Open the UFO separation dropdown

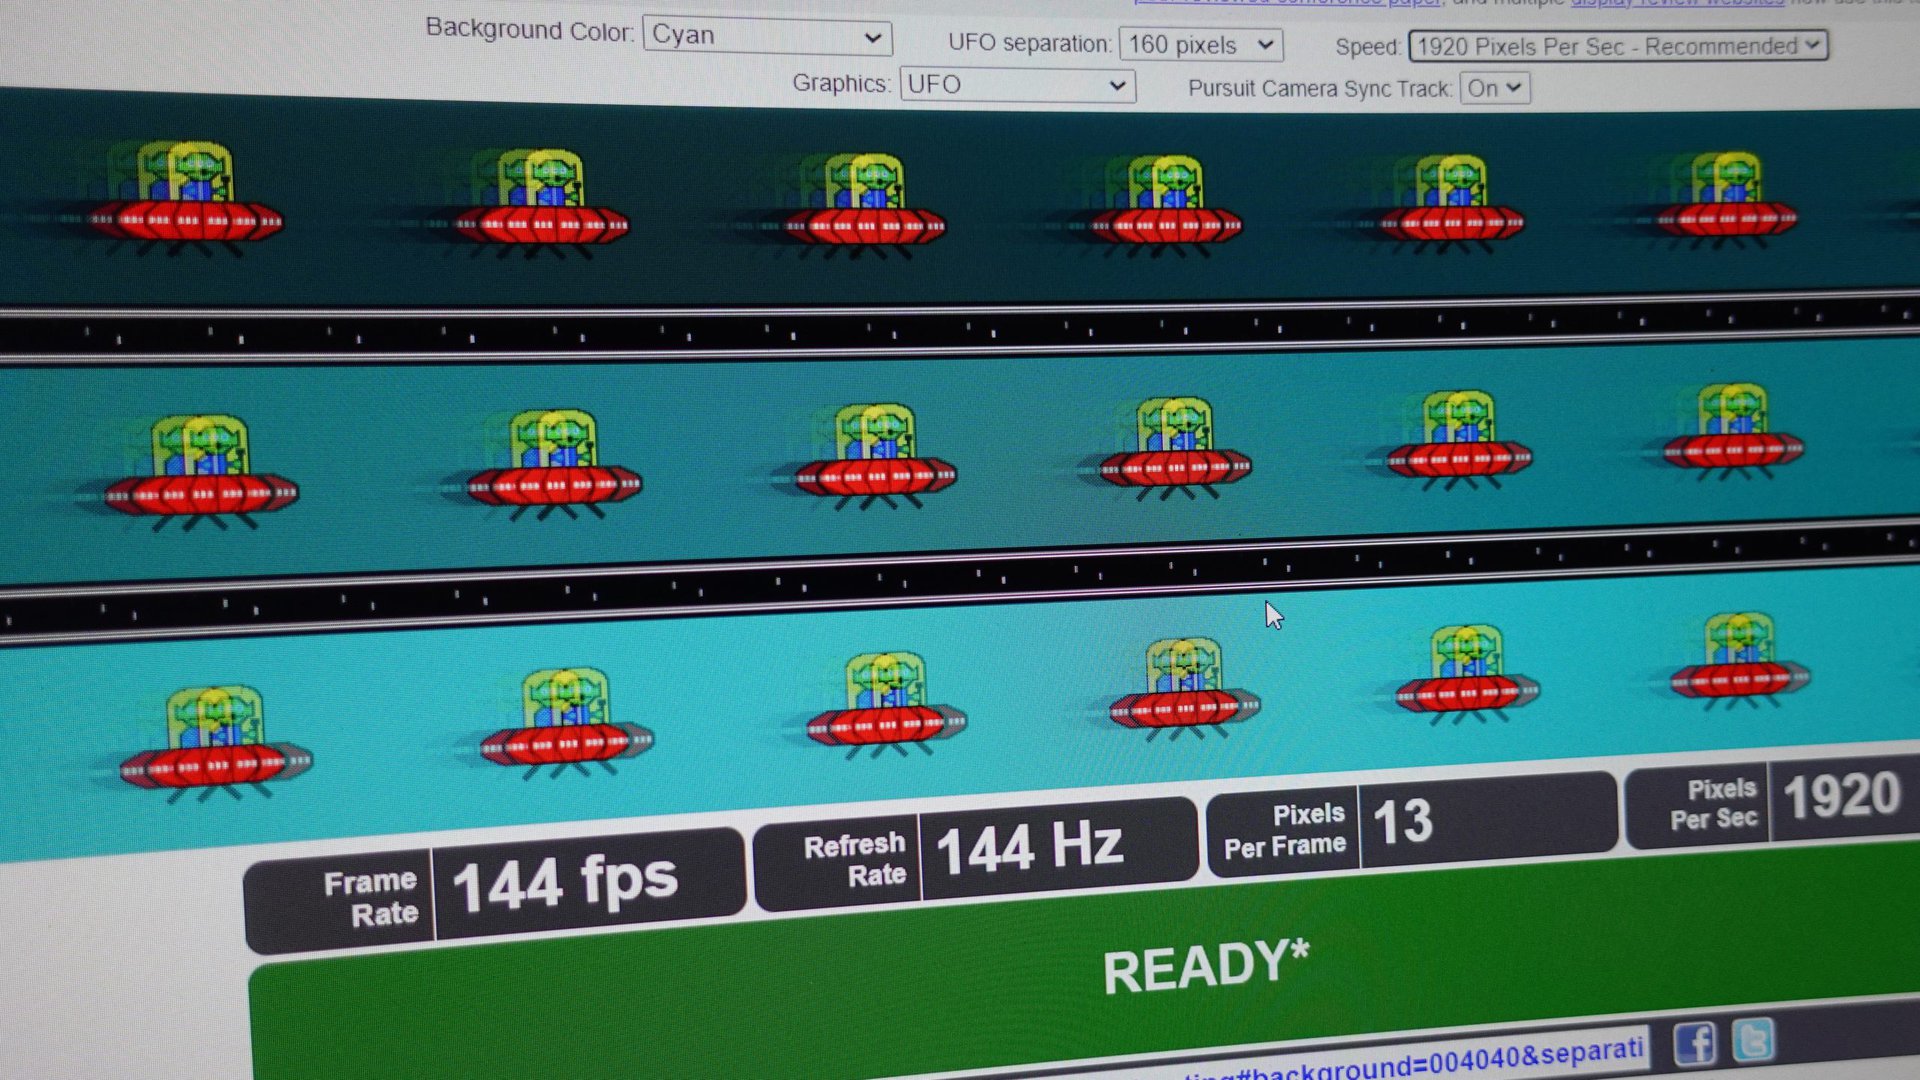coord(1200,45)
